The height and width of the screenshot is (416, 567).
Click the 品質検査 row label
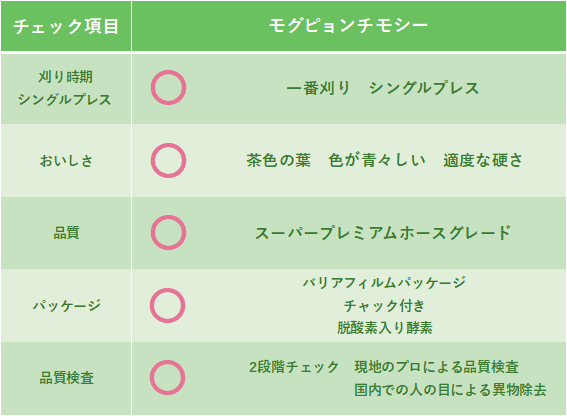(x=67, y=378)
